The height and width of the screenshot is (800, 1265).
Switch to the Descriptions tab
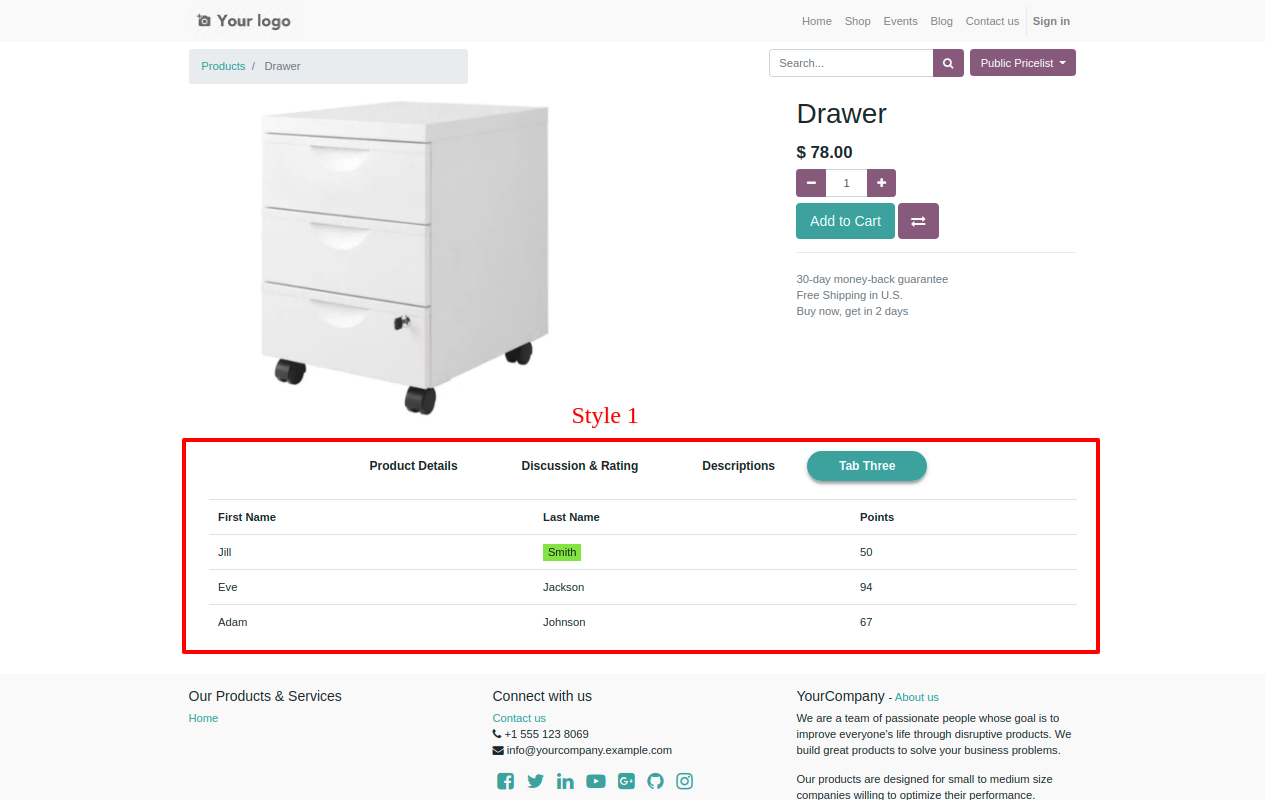coord(738,466)
